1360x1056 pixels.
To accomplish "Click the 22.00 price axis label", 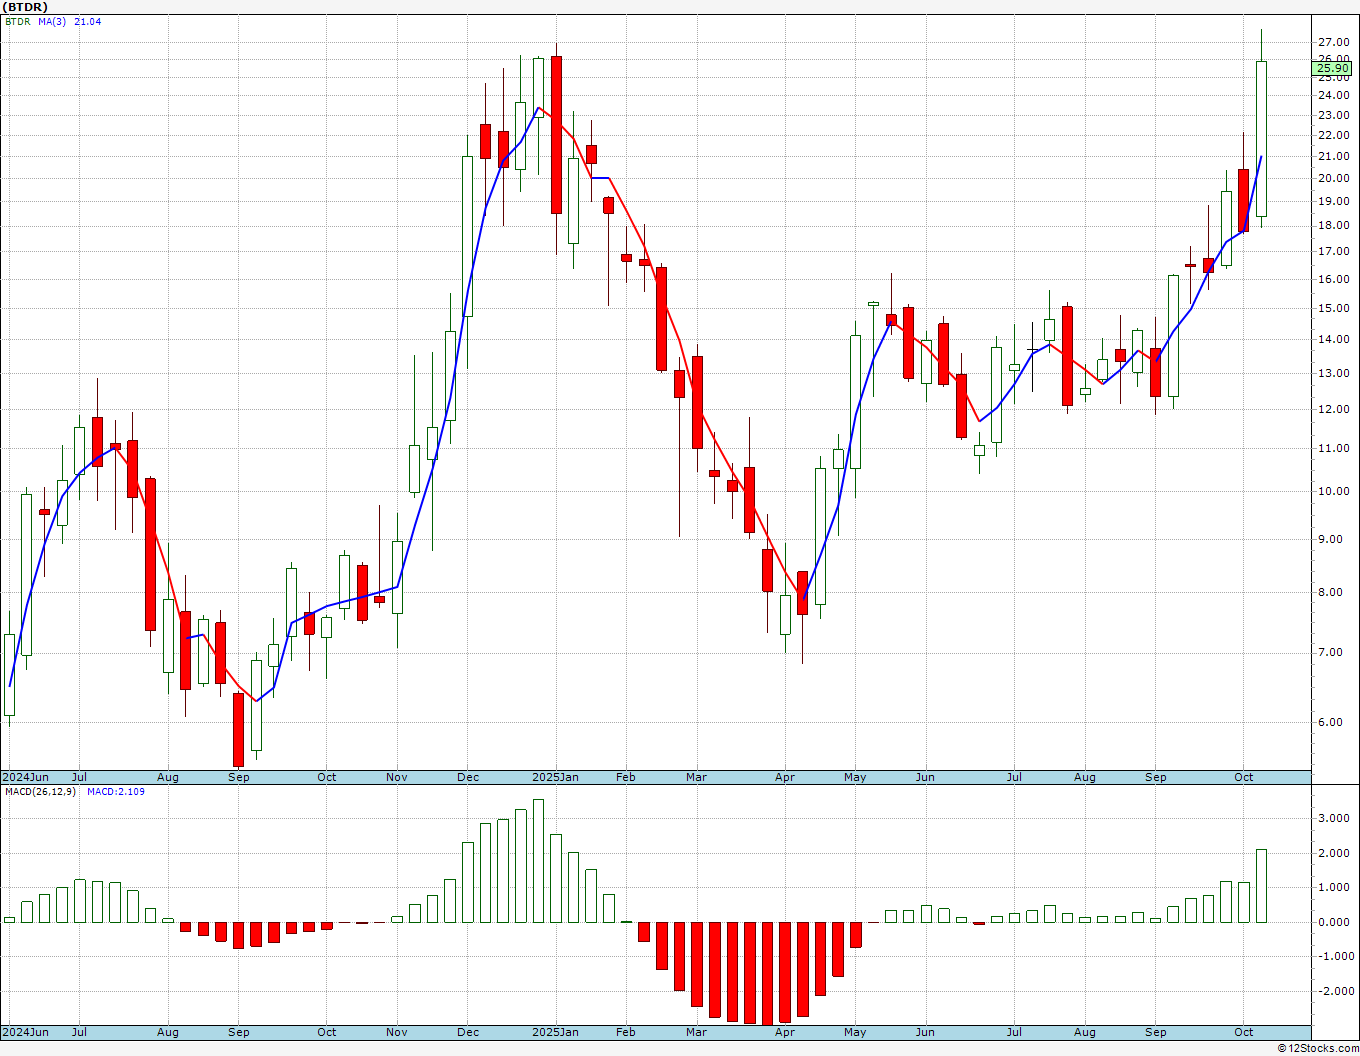I will click(x=1333, y=136).
